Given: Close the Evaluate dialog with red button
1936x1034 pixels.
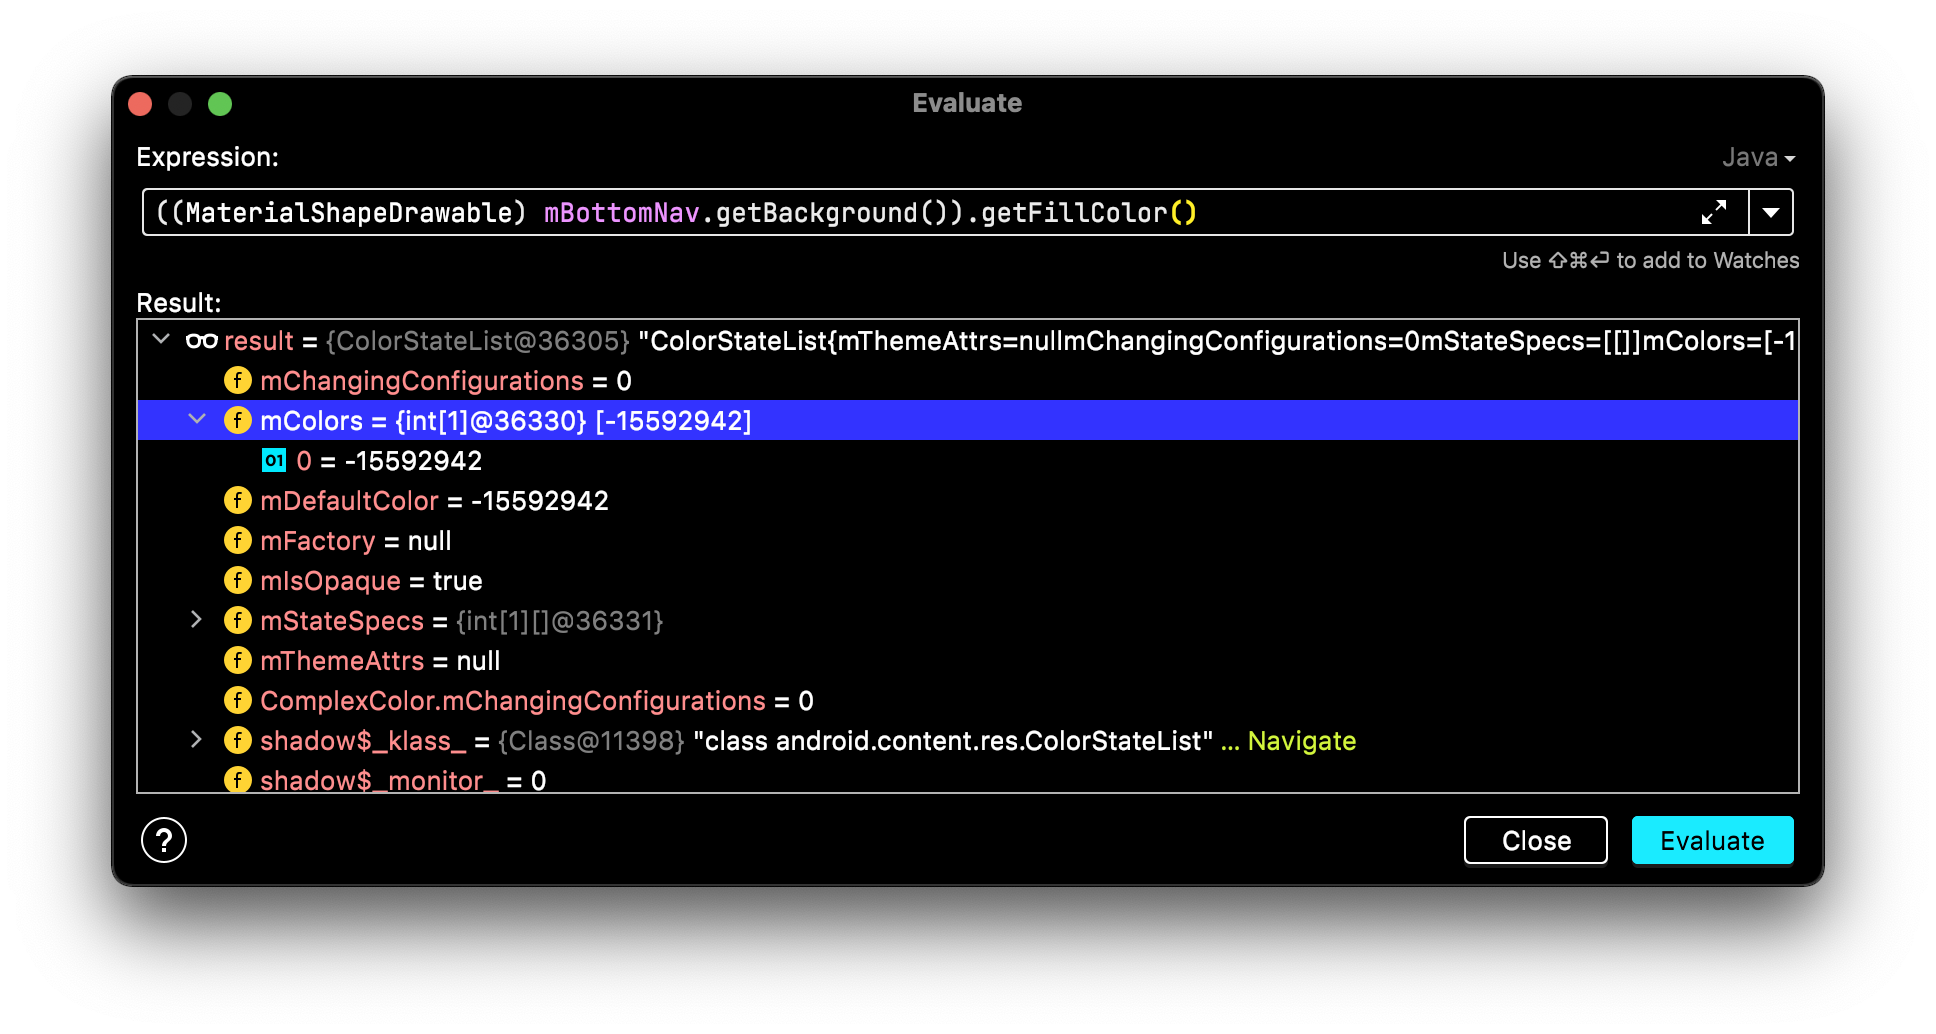Looking at the screenshot, I should 140,104.
